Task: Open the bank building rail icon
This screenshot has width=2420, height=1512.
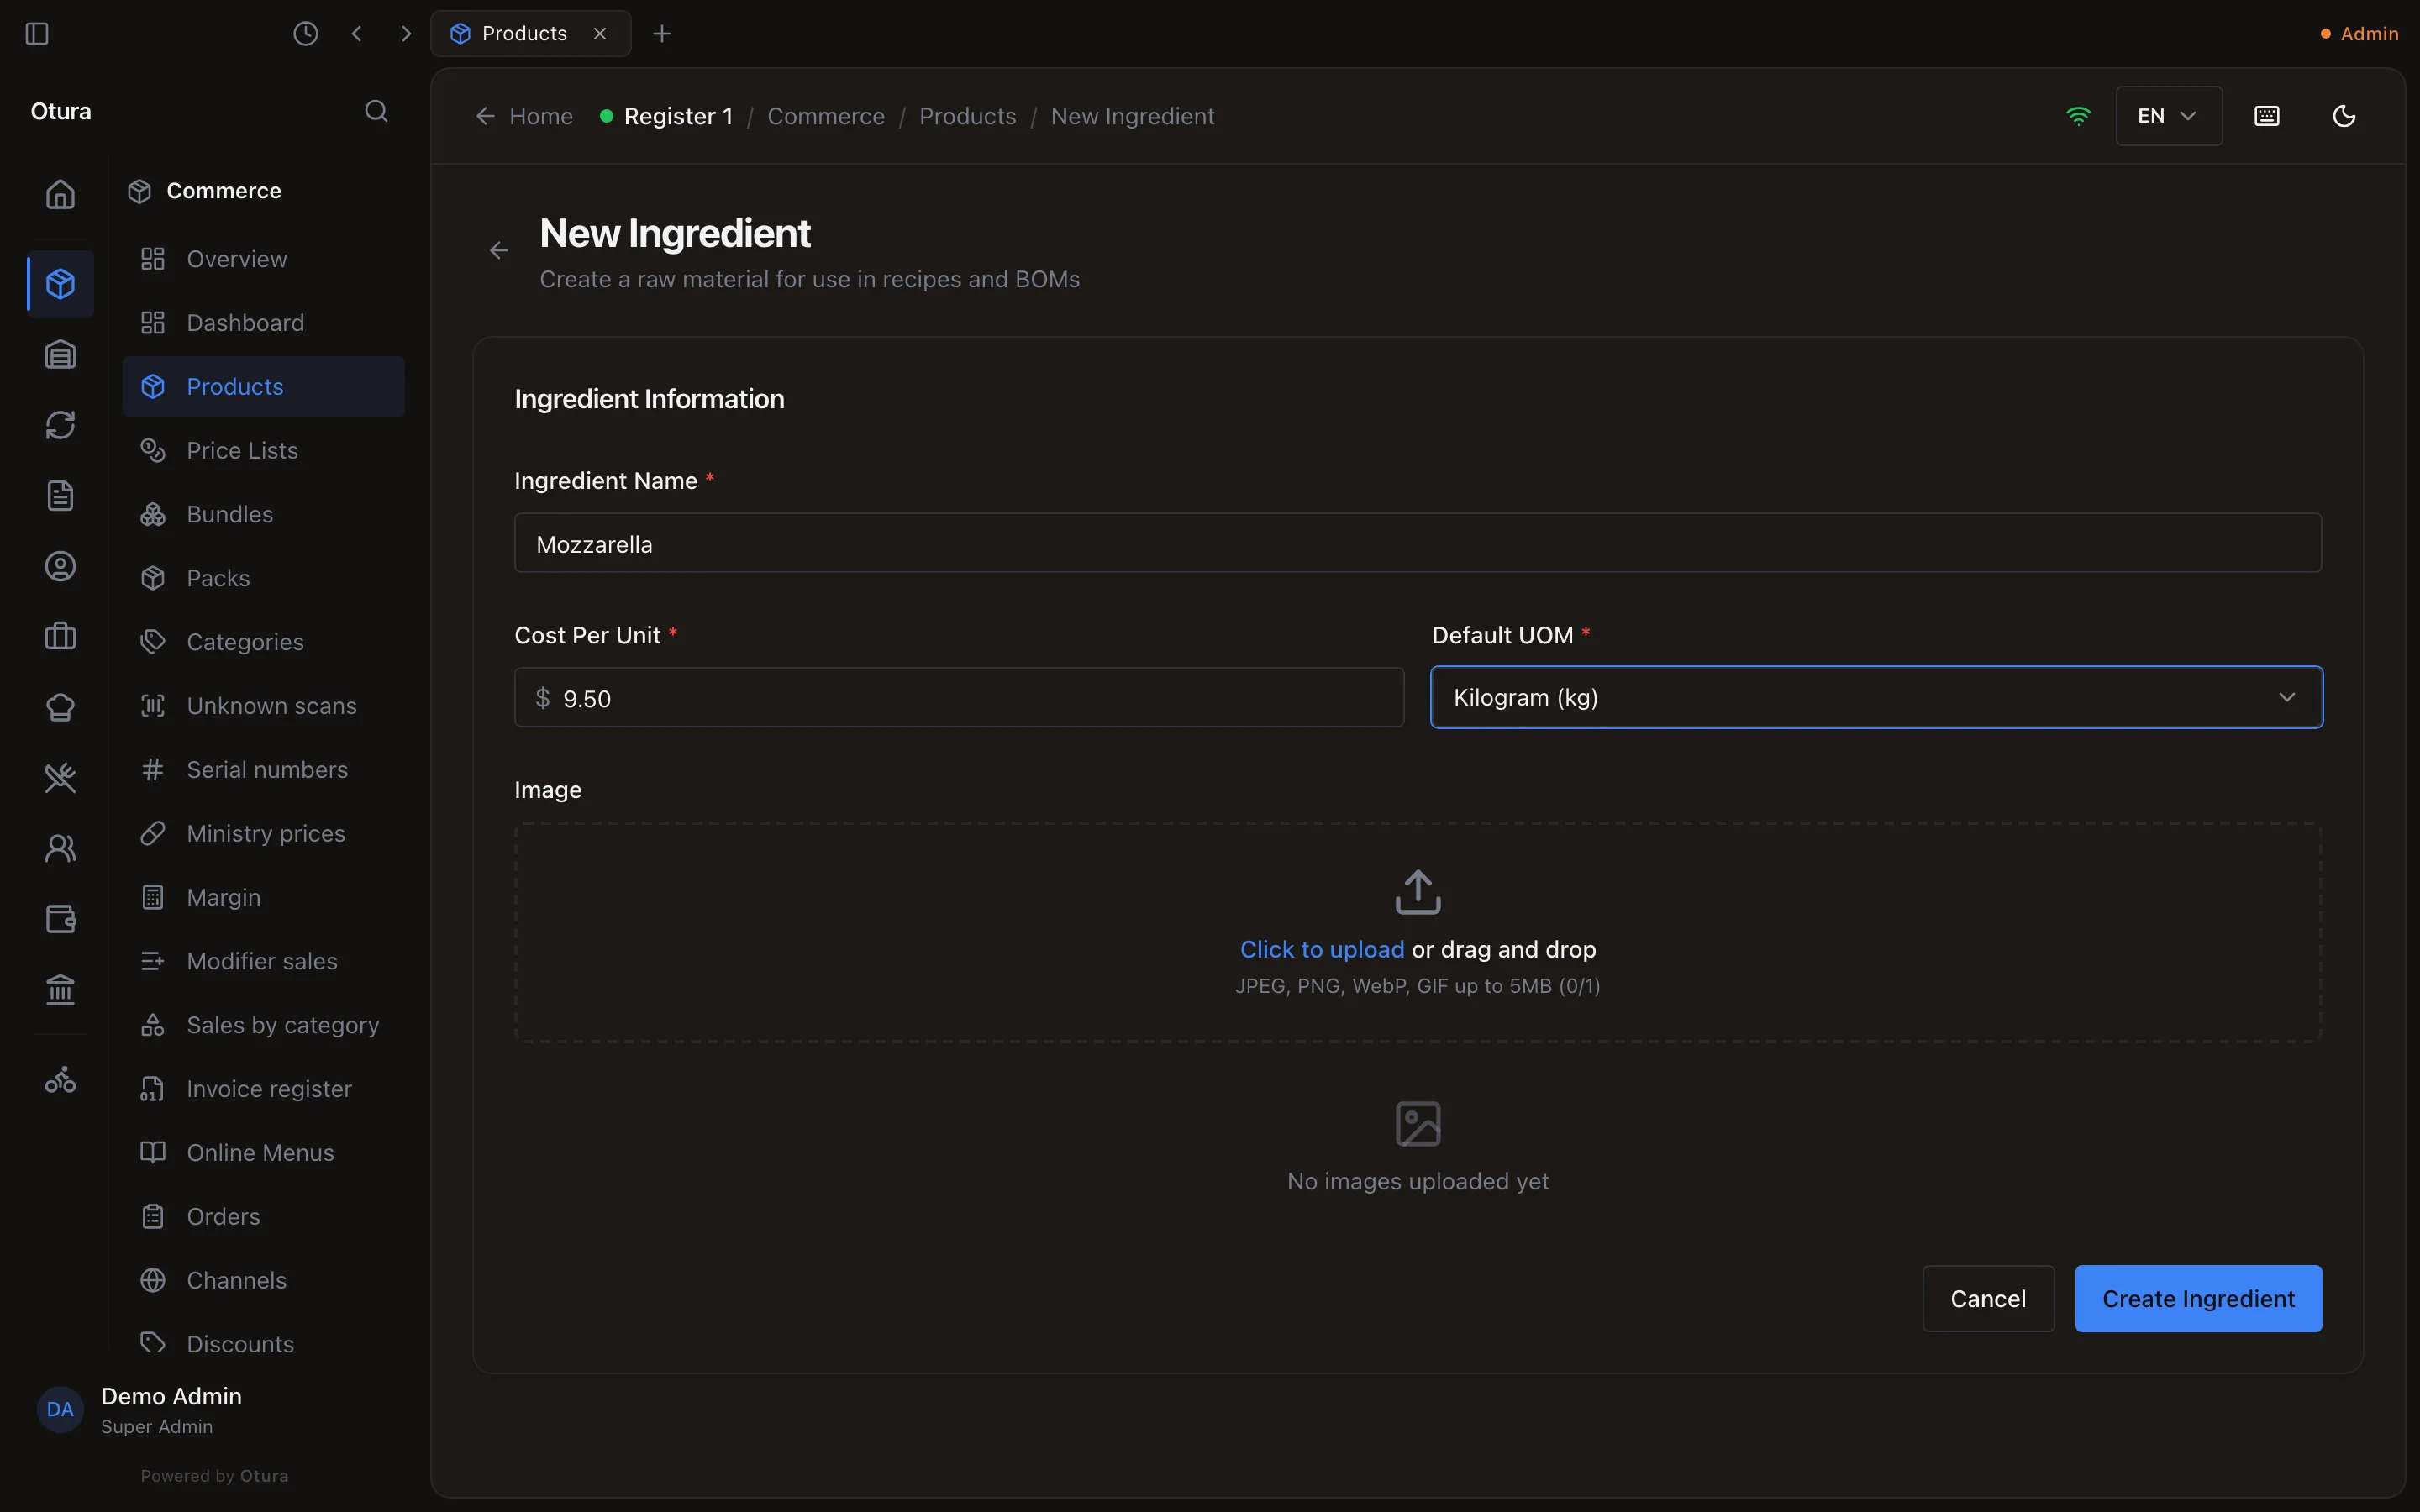Action: 60,990
